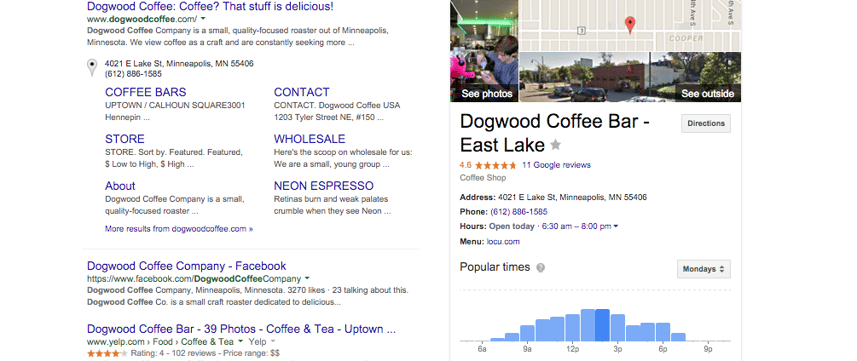Open the COFFEE BARS sitelink
The width and height of the screenshot is (857, 361).
pos(145,92)
